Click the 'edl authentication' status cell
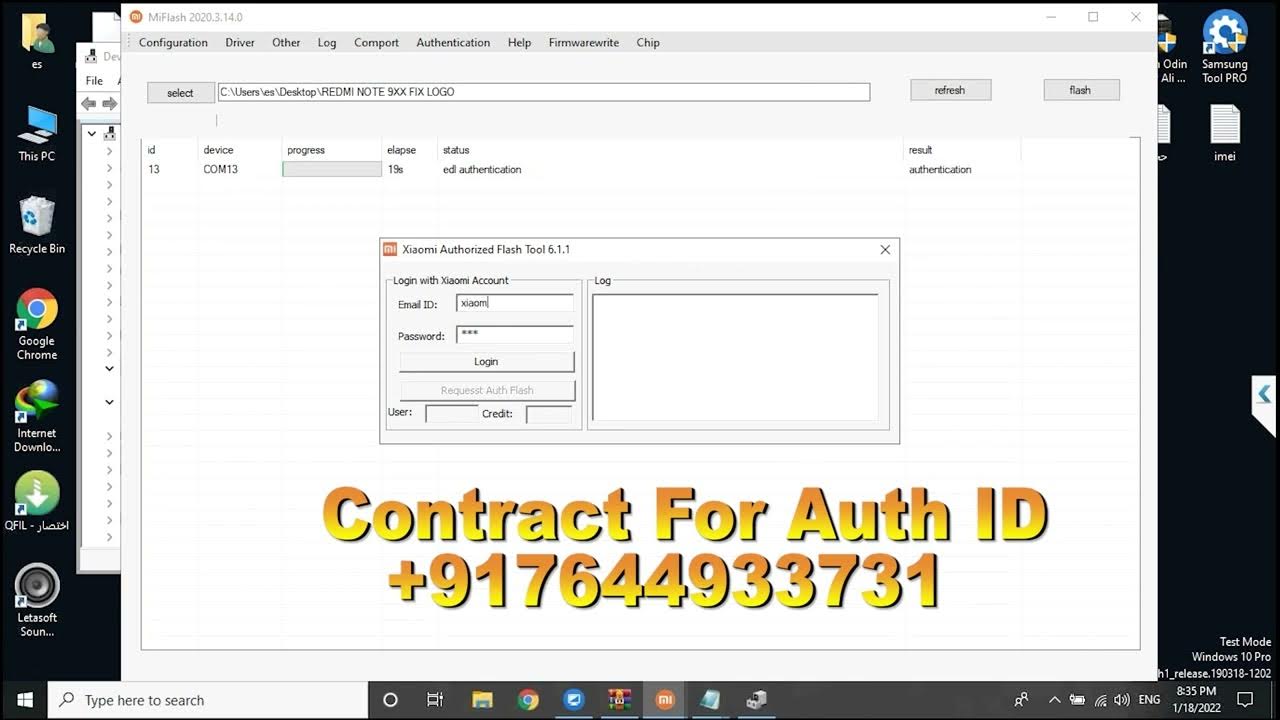This screenshot has width=1280, height=720. 482,170
